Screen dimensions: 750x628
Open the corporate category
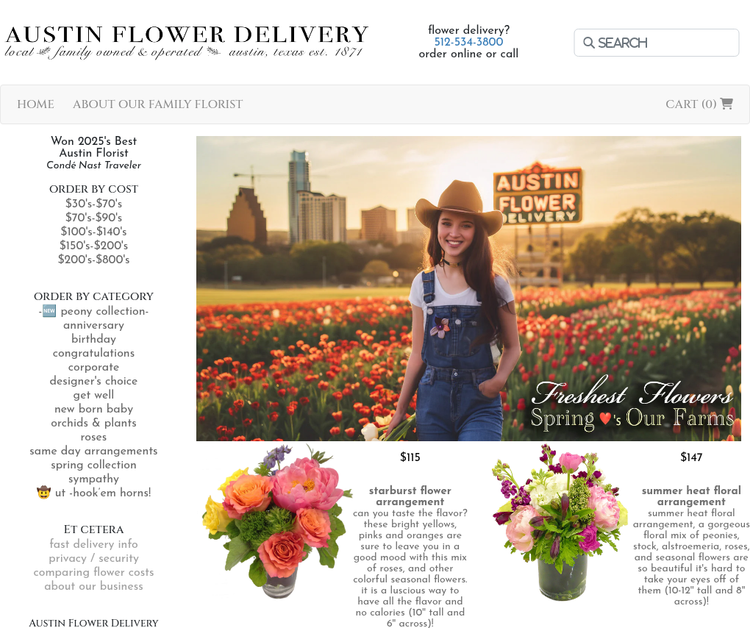[94, 367]
